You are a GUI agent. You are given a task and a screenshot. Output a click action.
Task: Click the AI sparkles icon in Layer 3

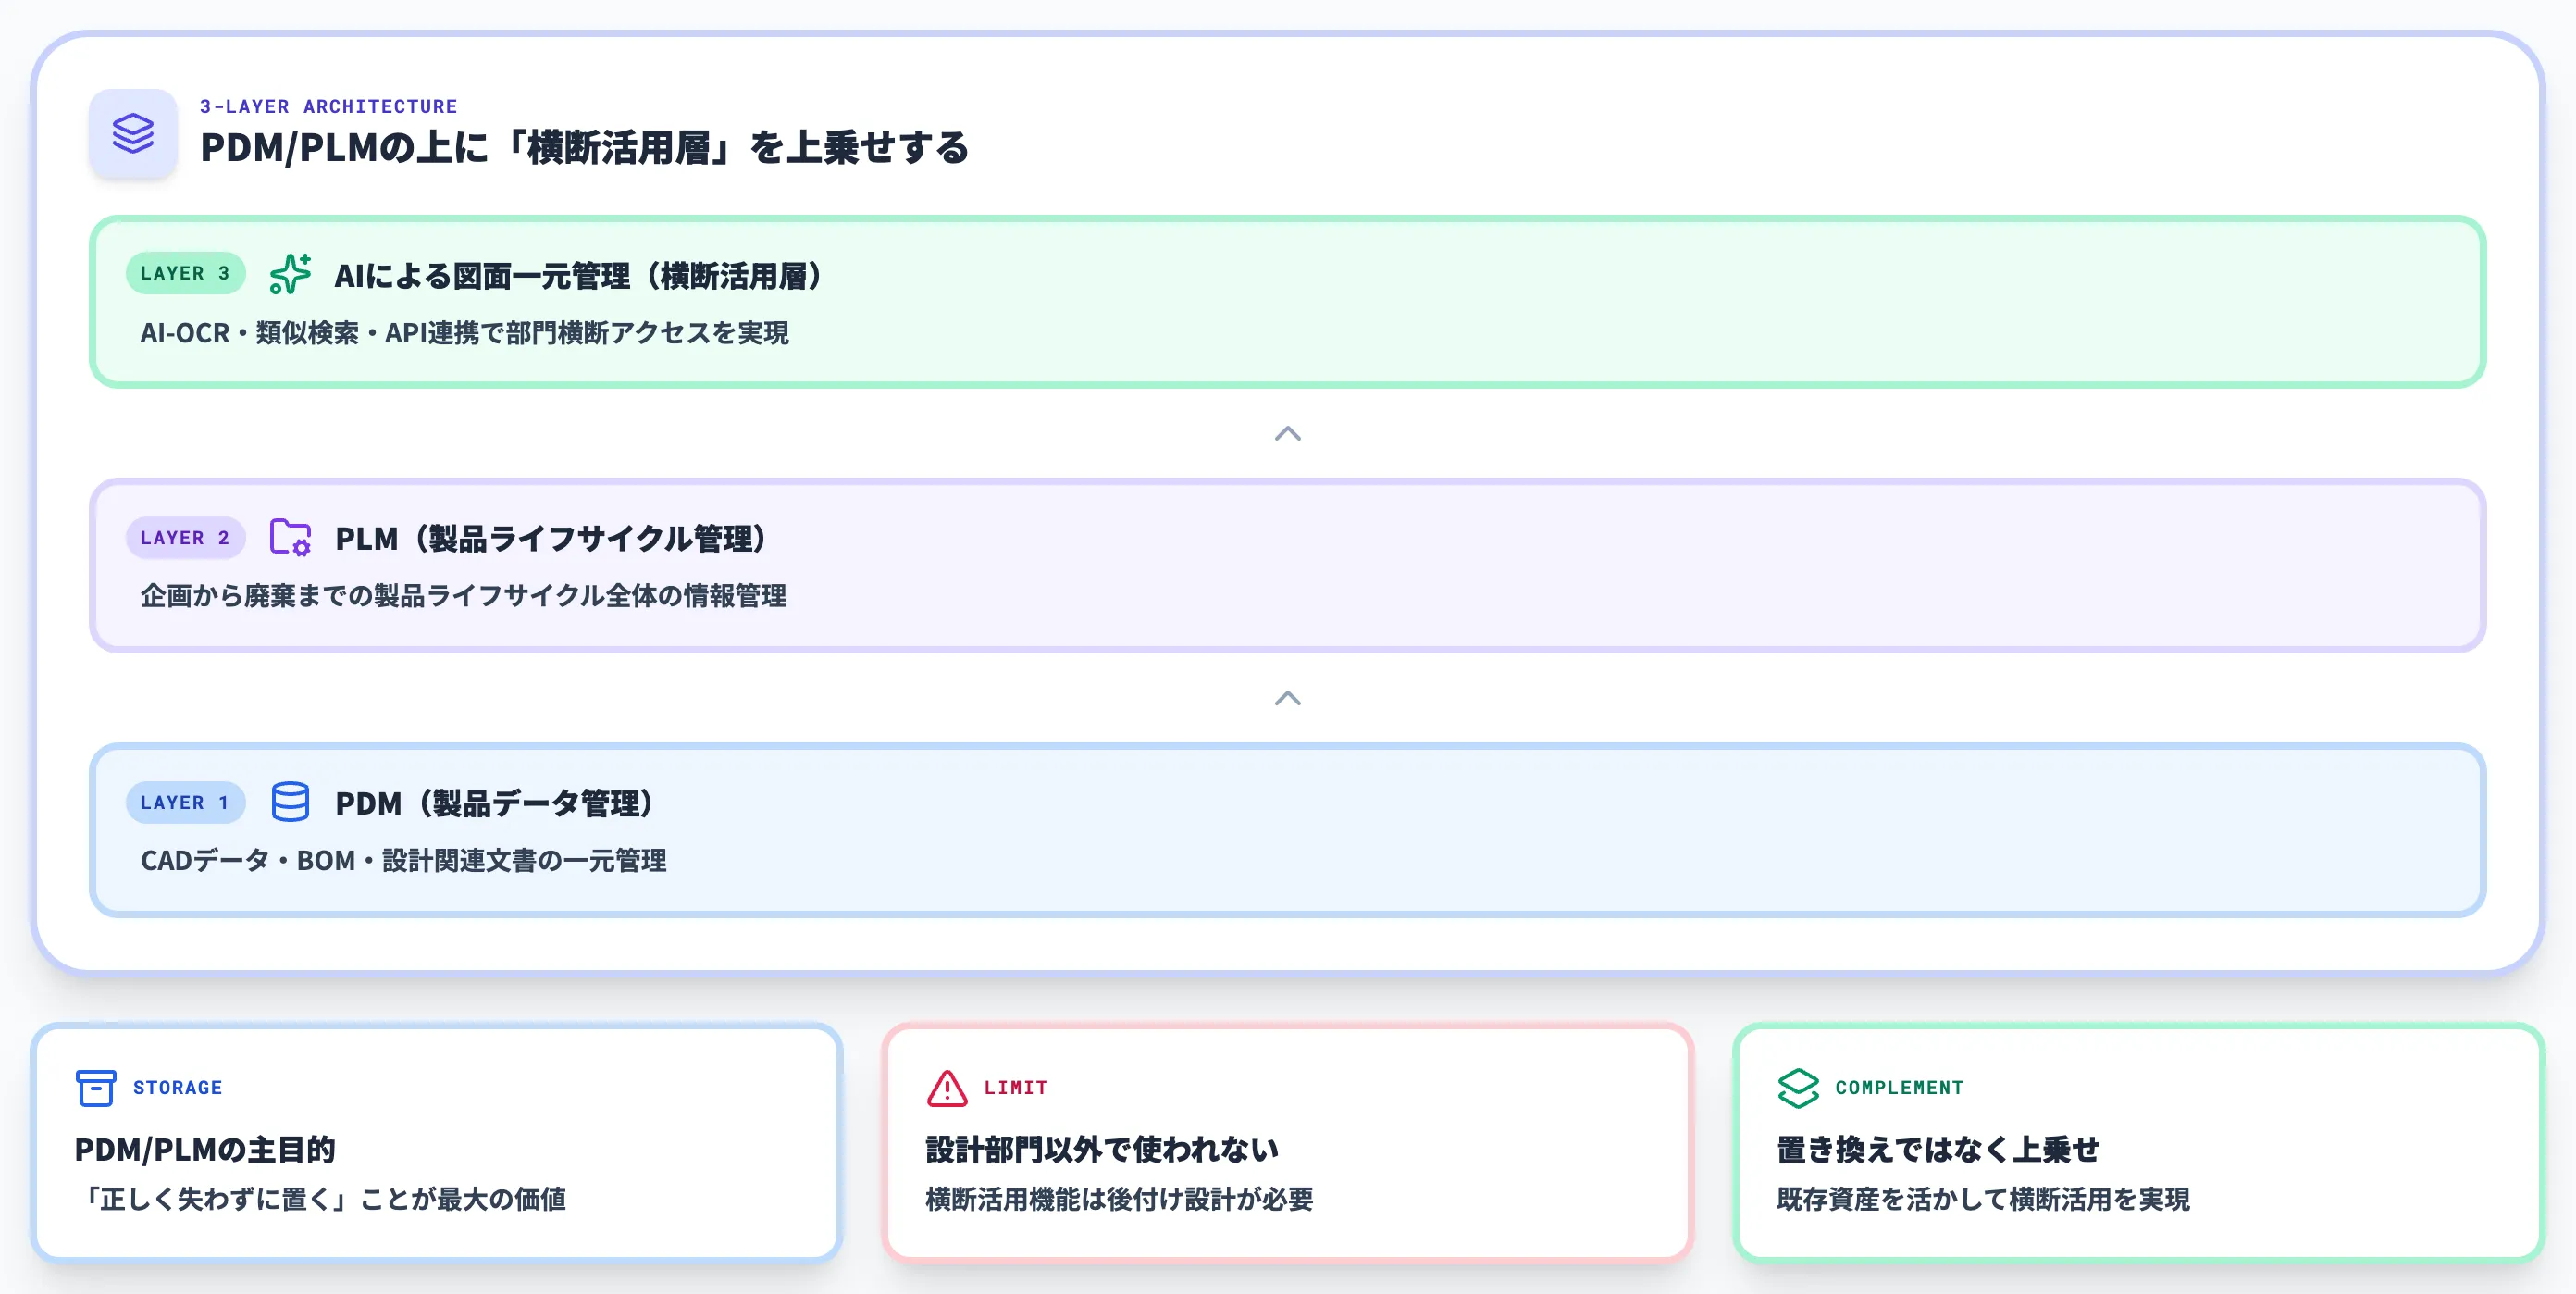coord(290,274)
